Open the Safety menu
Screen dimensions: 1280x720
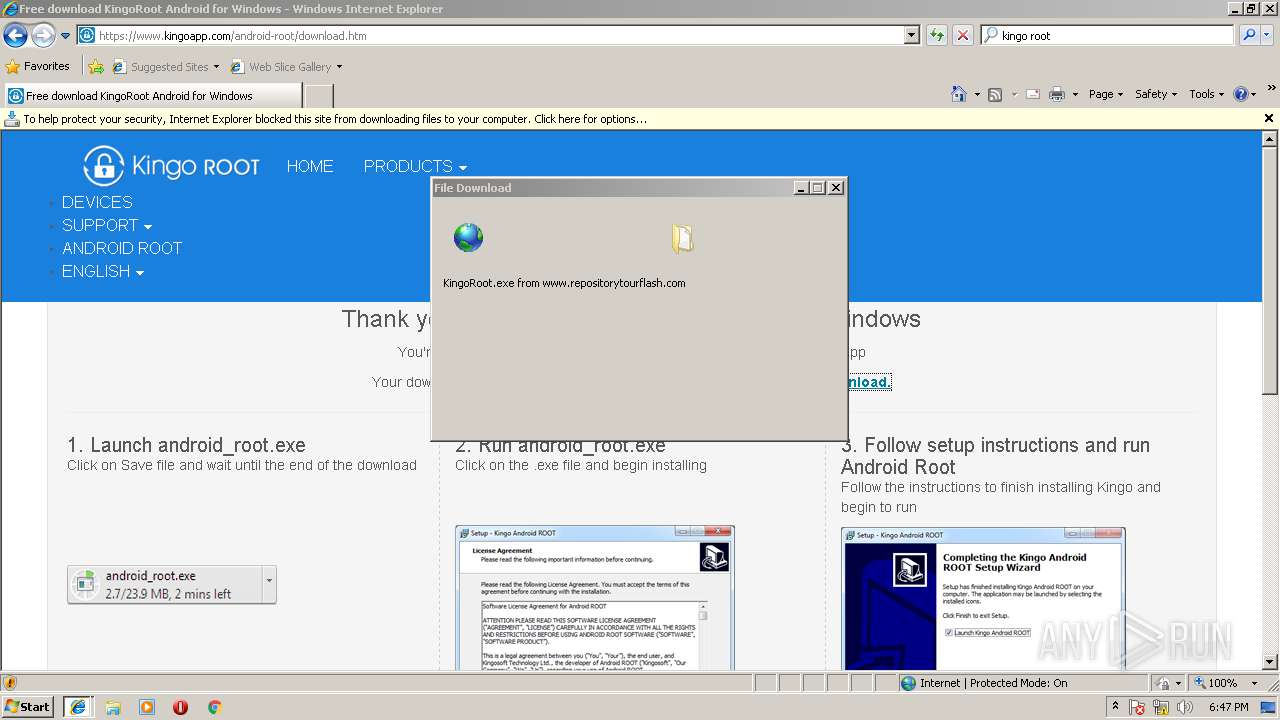pos(1156,94)
